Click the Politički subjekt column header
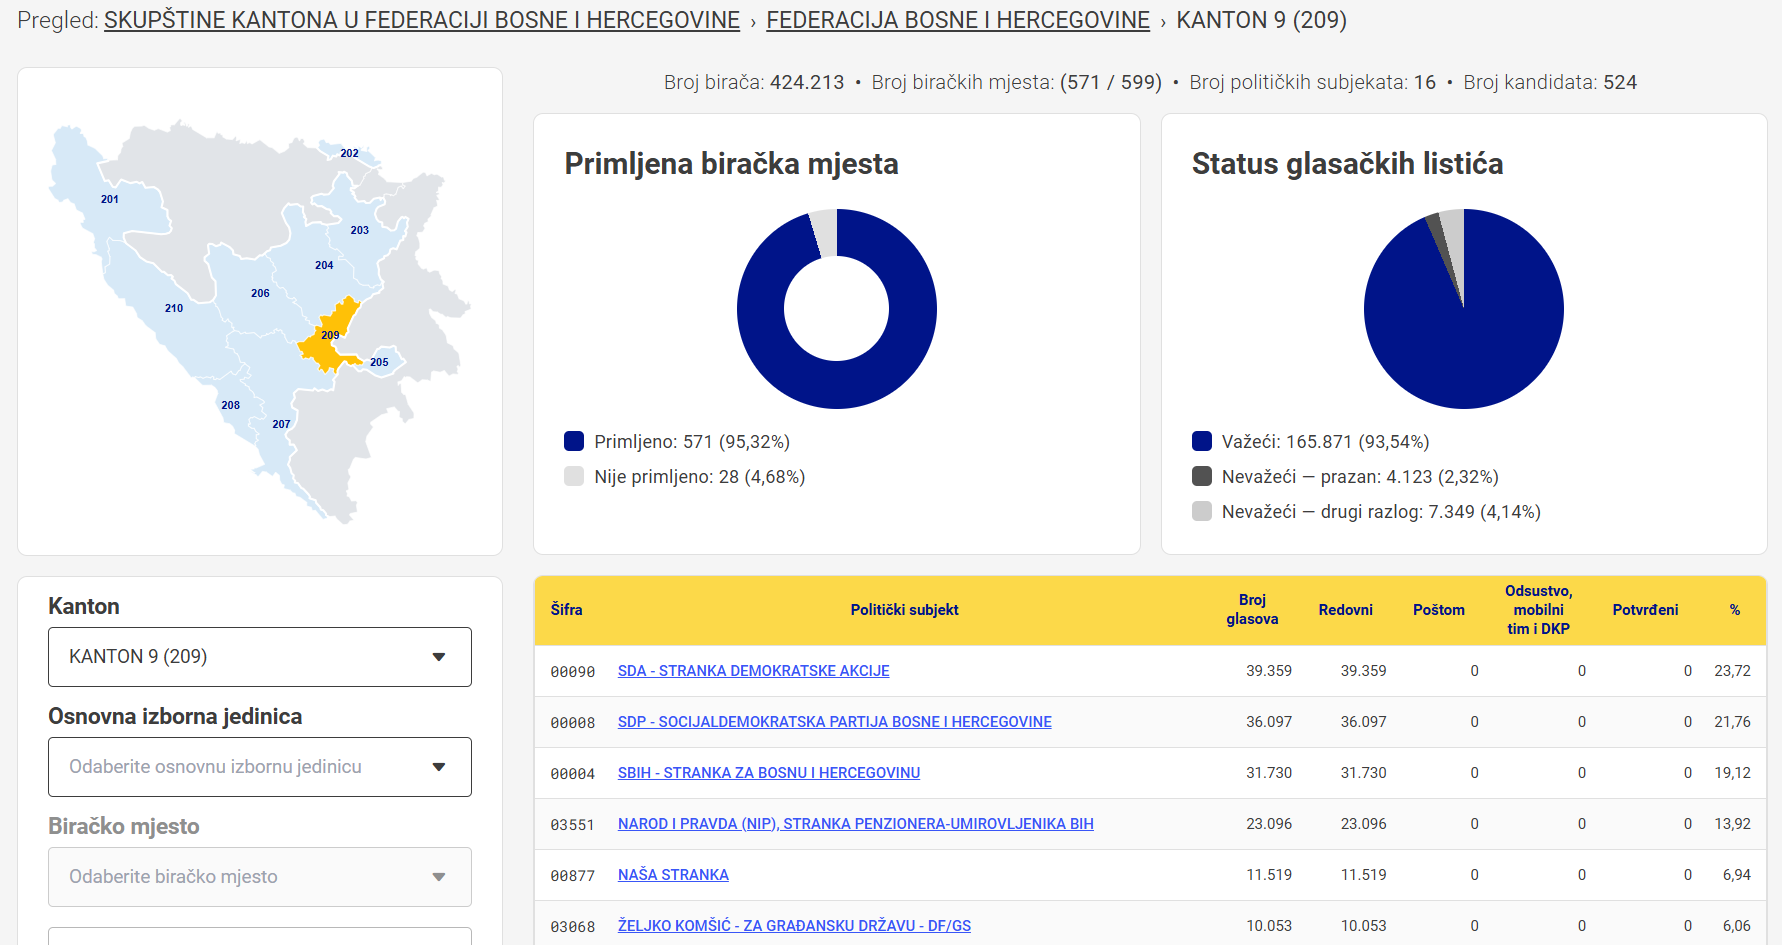The height and width of the screenshot is (945, 1782). pos(904,610)
